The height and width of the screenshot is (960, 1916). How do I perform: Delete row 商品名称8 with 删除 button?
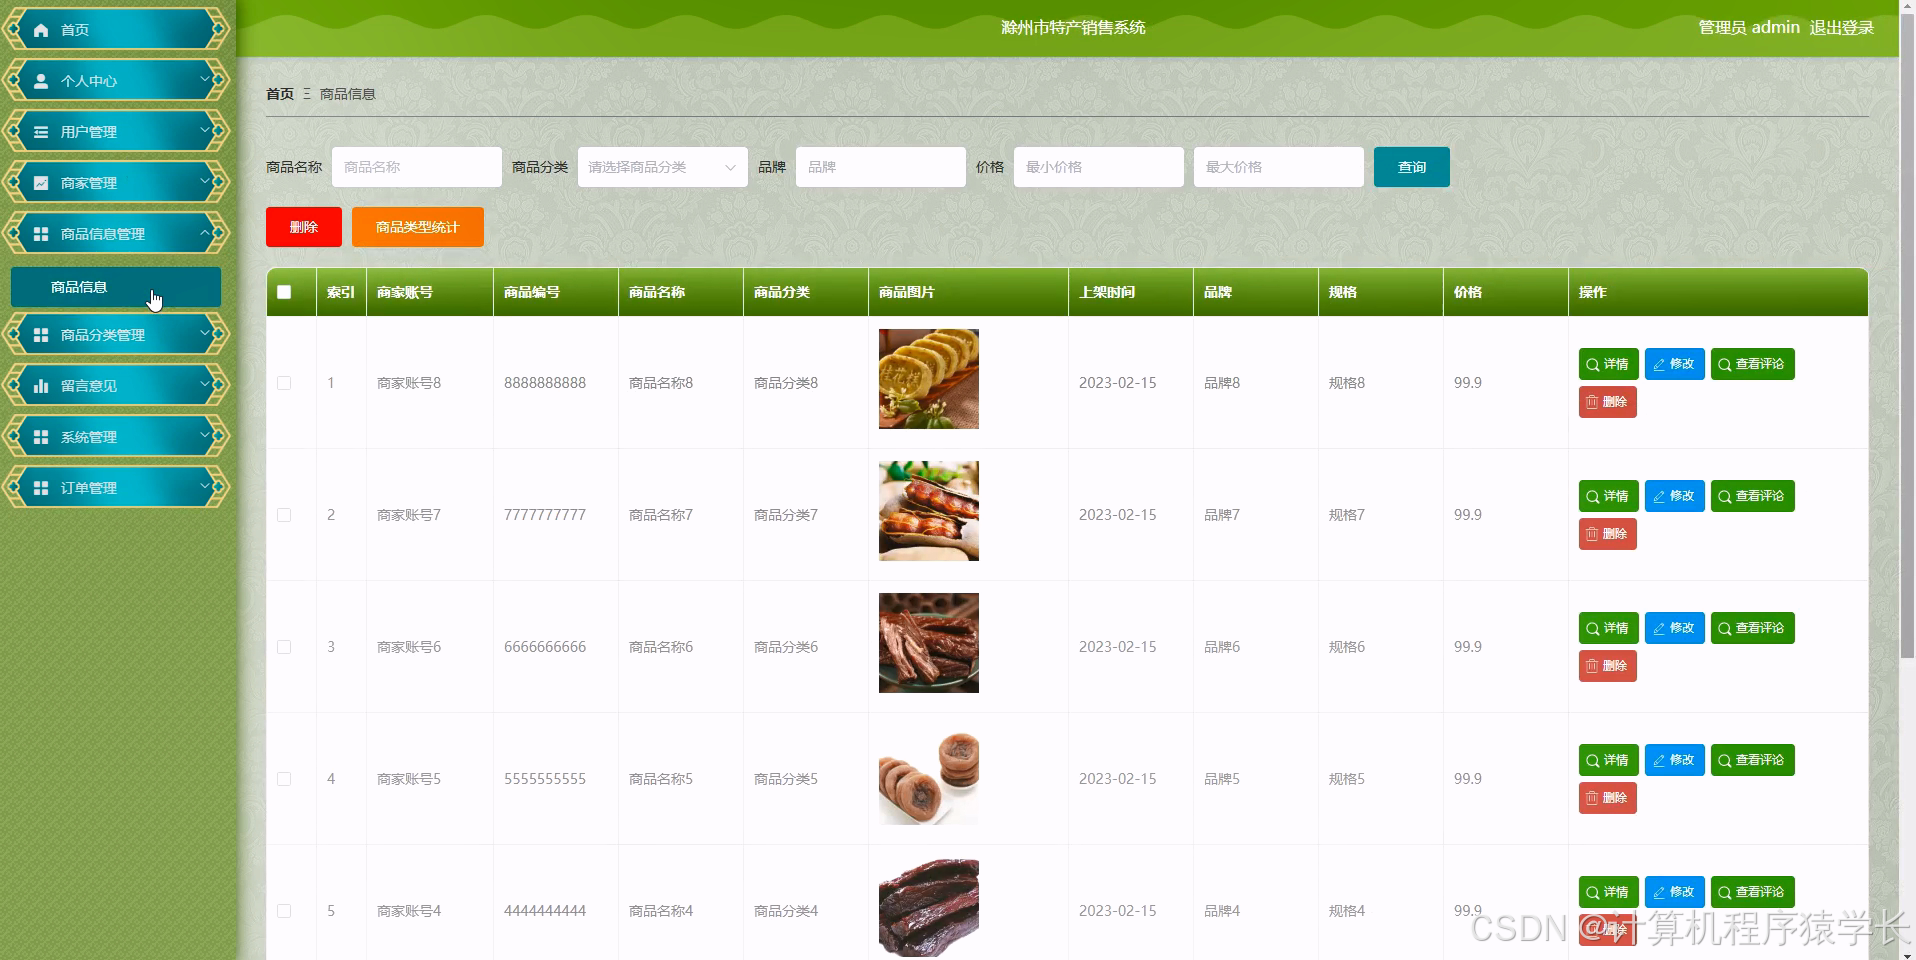click(x=1607, y=402)
